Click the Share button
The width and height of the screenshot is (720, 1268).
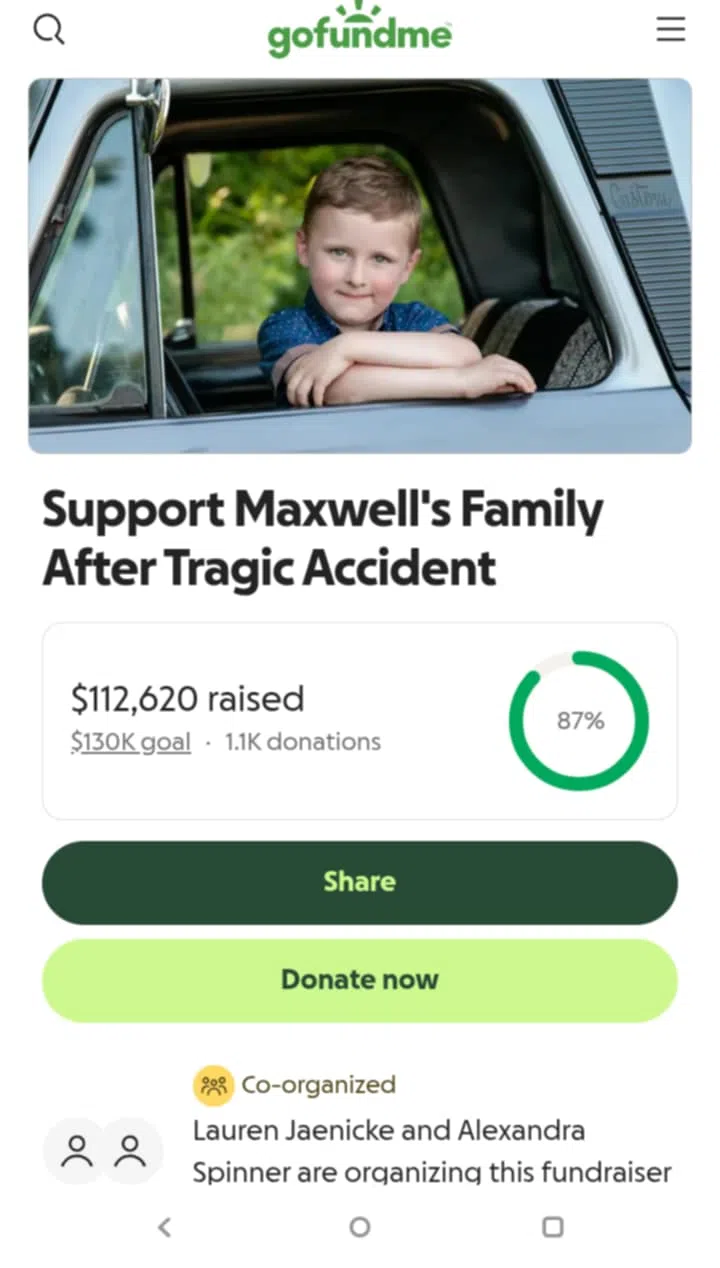point(360,882)
